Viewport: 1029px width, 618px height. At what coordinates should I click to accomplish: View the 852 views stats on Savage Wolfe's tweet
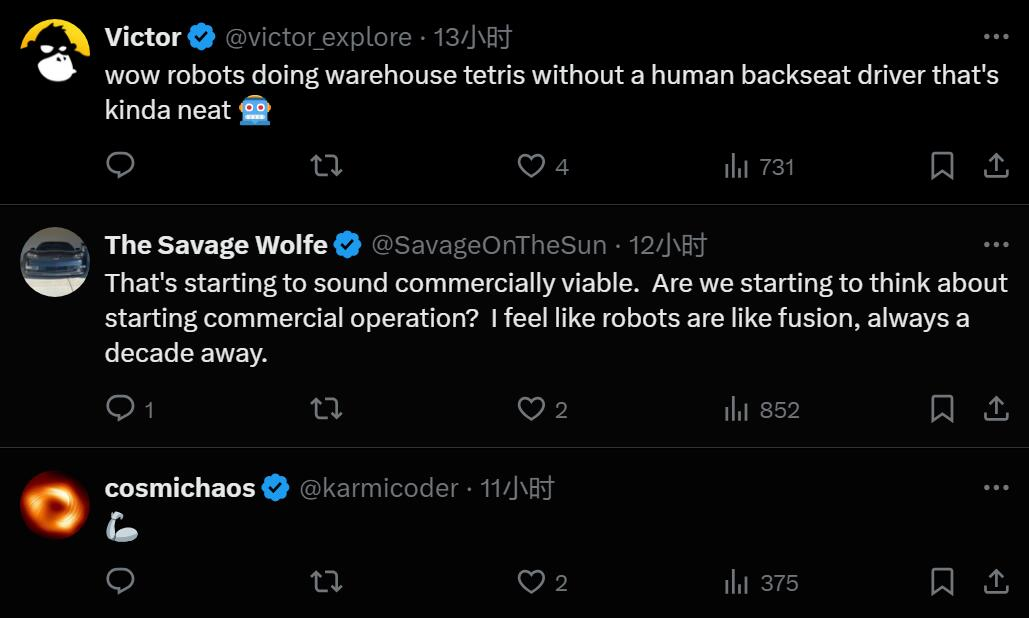[x=762, y=410]
